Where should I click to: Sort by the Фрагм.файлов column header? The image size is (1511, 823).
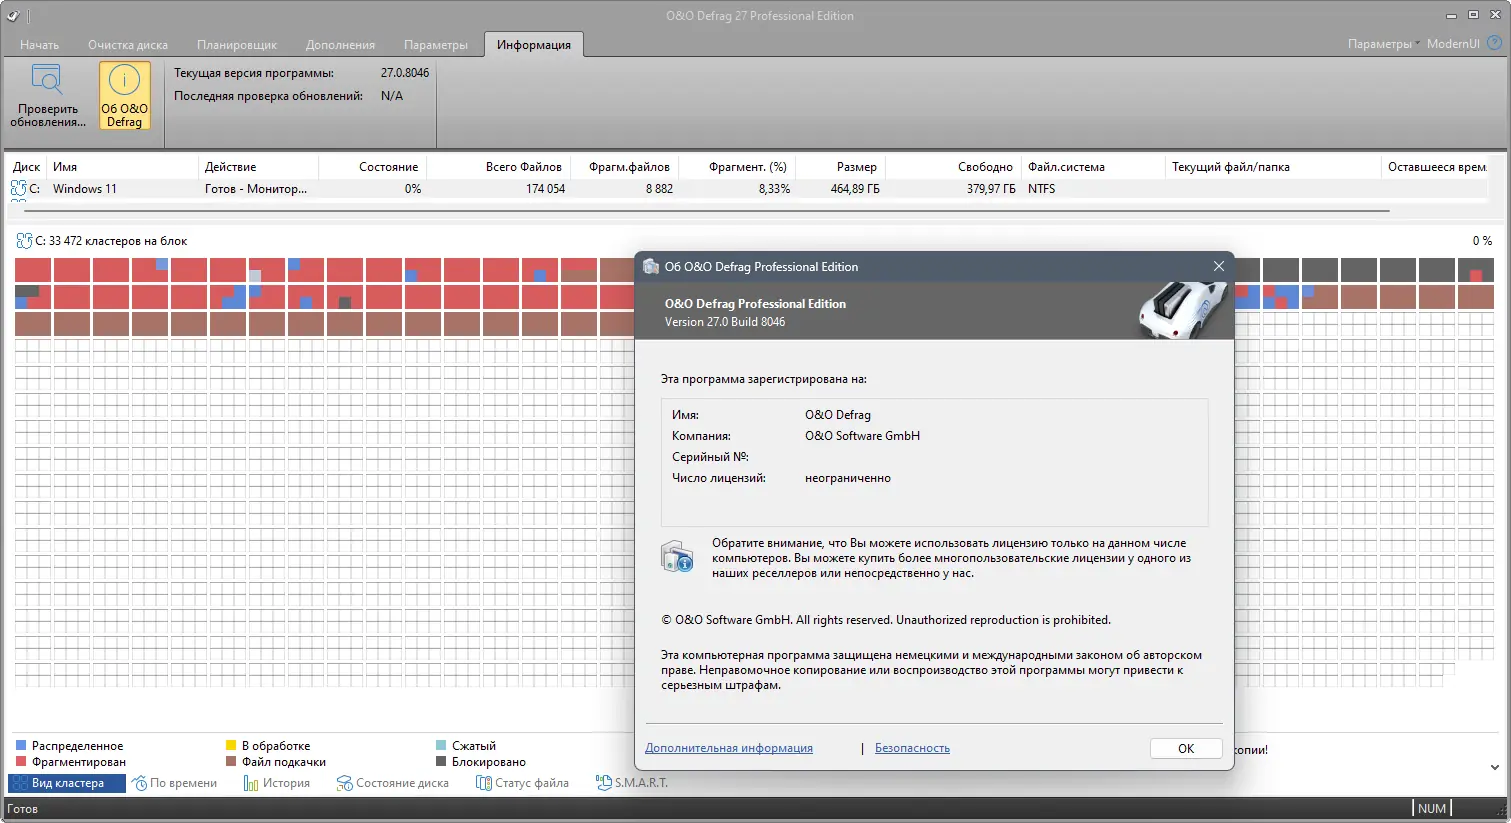click(x=623, y=167)
